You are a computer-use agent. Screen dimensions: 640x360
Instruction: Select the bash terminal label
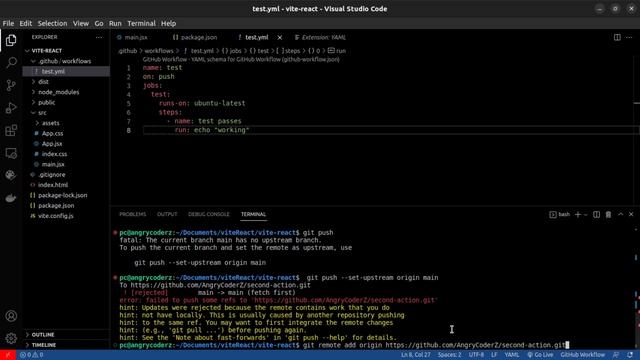pos(560,214)
